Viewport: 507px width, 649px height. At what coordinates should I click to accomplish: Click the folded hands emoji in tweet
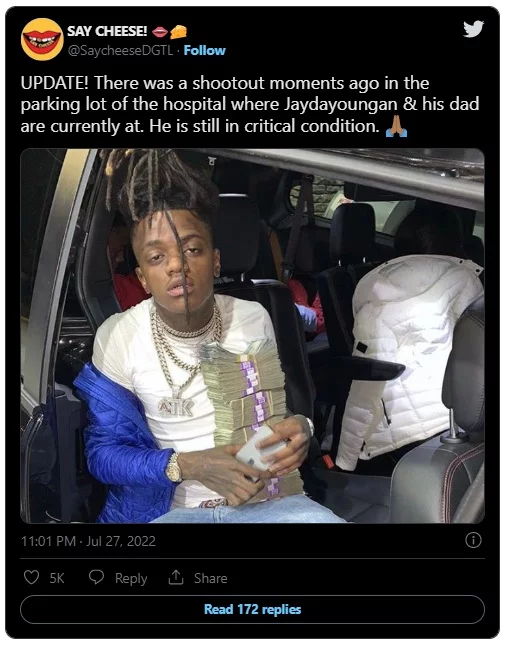coord(396,126)
